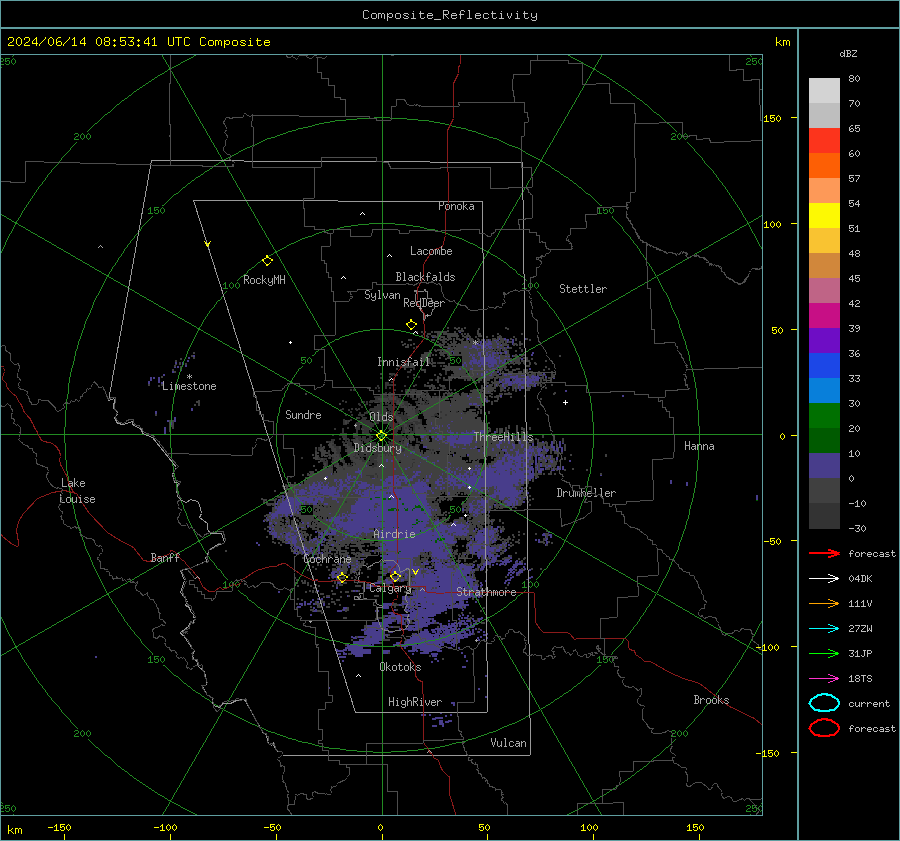Select the darkest grey -10 to -30 swatch
The height and width of the screenshot is (841, 900).
pyautogui.click(x=824, y=516)
